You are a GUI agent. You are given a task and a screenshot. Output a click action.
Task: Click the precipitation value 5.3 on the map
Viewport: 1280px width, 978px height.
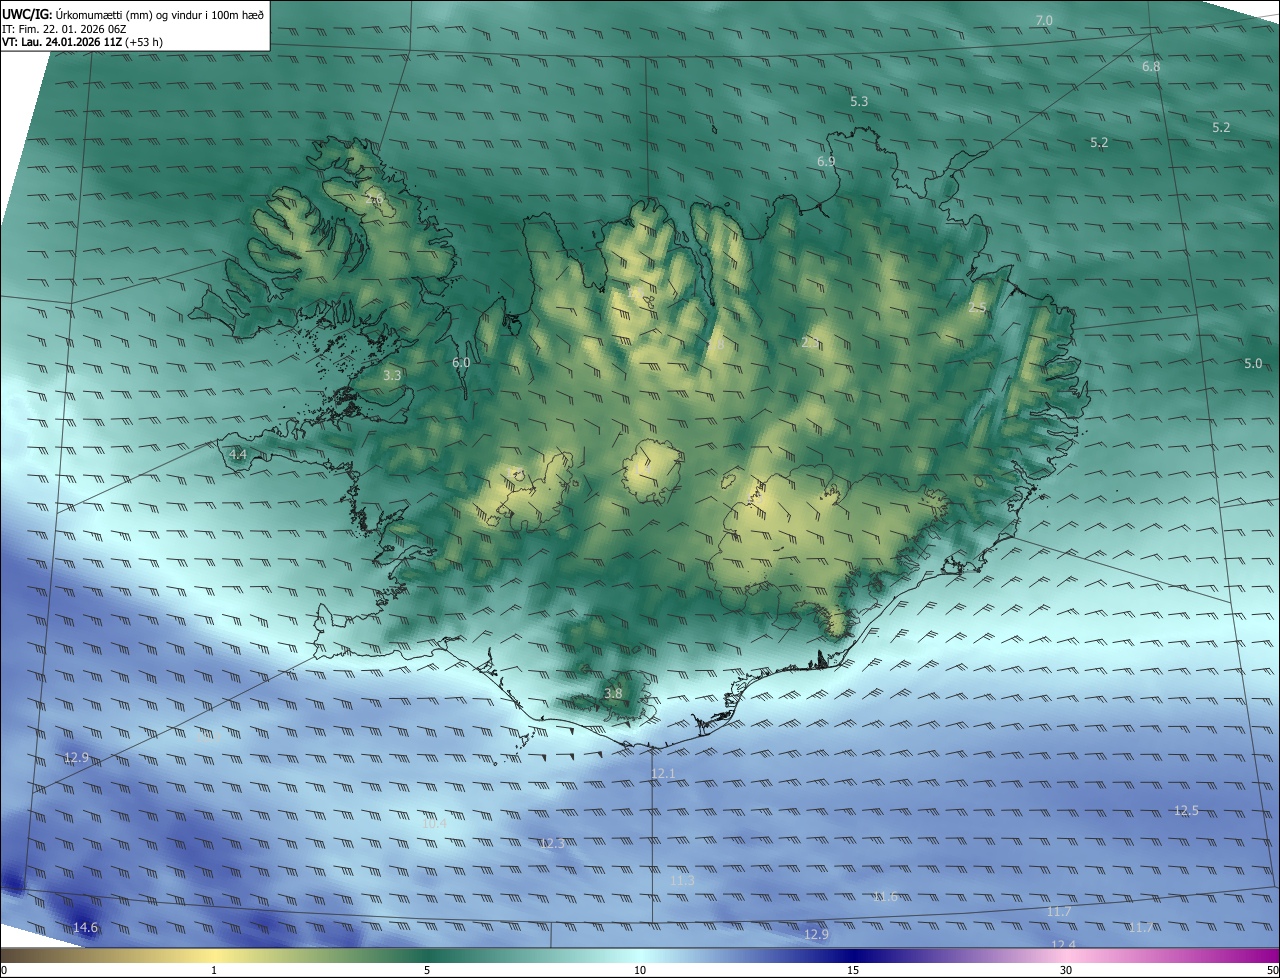[859, 102]
